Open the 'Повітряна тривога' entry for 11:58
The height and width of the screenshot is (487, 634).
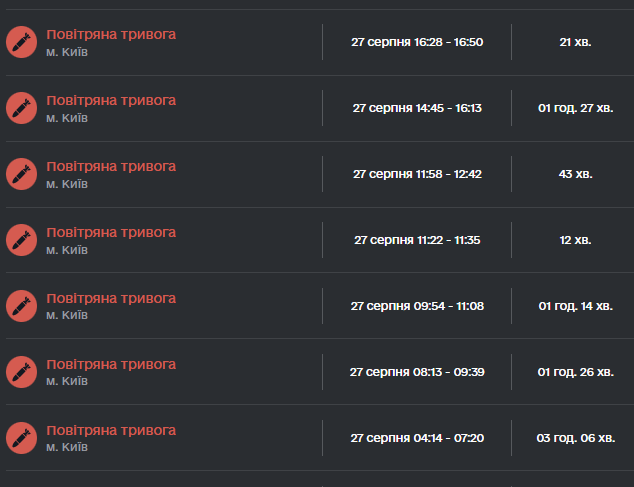[x=111, y=167]
